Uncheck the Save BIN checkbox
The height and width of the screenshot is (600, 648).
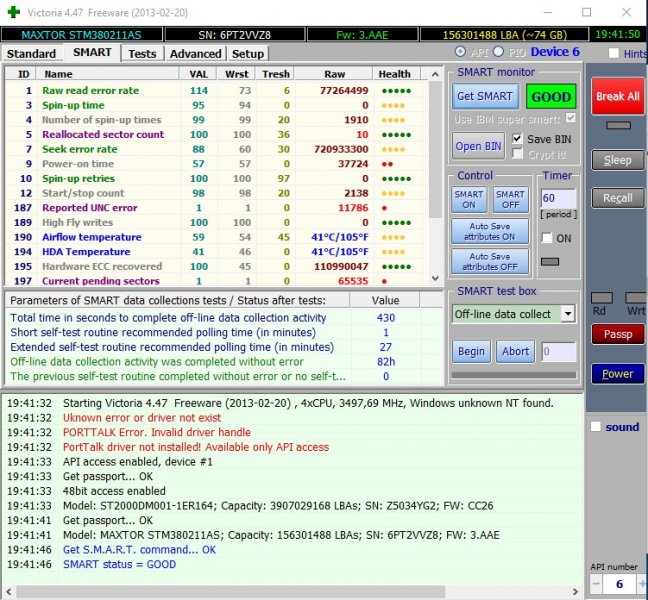[518, 138]
